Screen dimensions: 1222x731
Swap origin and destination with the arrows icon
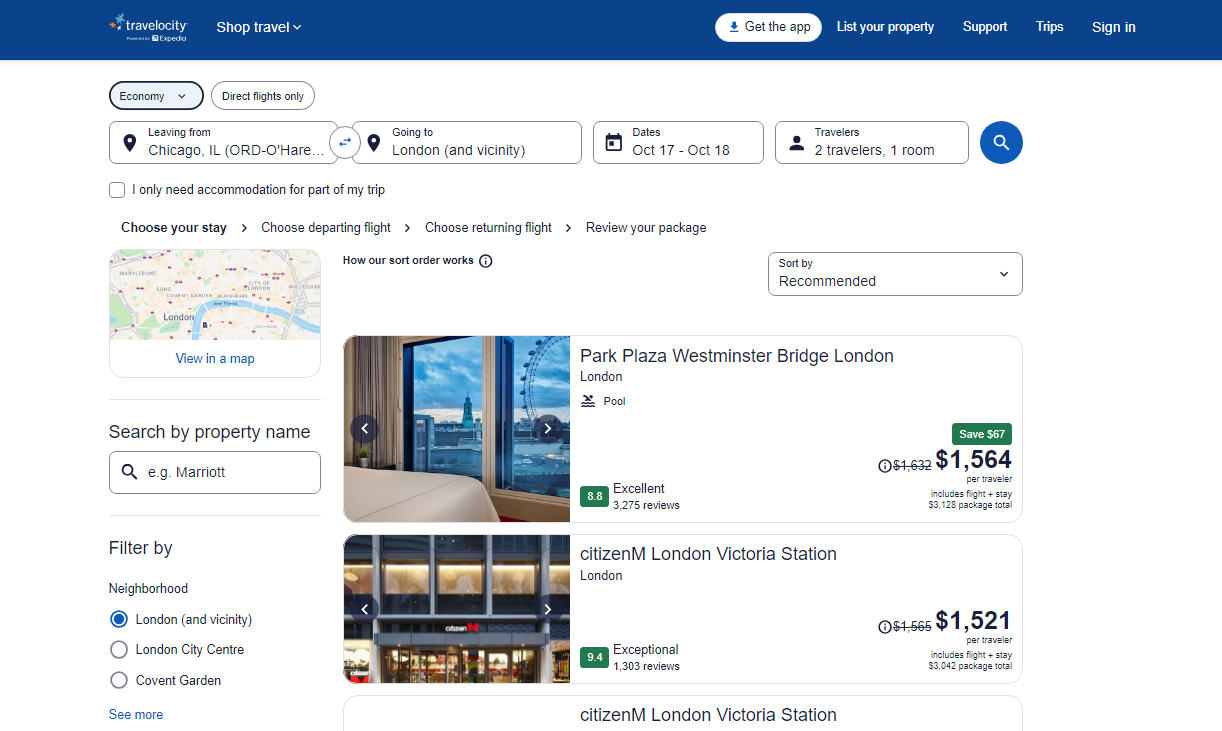click(x=344, y=142)
